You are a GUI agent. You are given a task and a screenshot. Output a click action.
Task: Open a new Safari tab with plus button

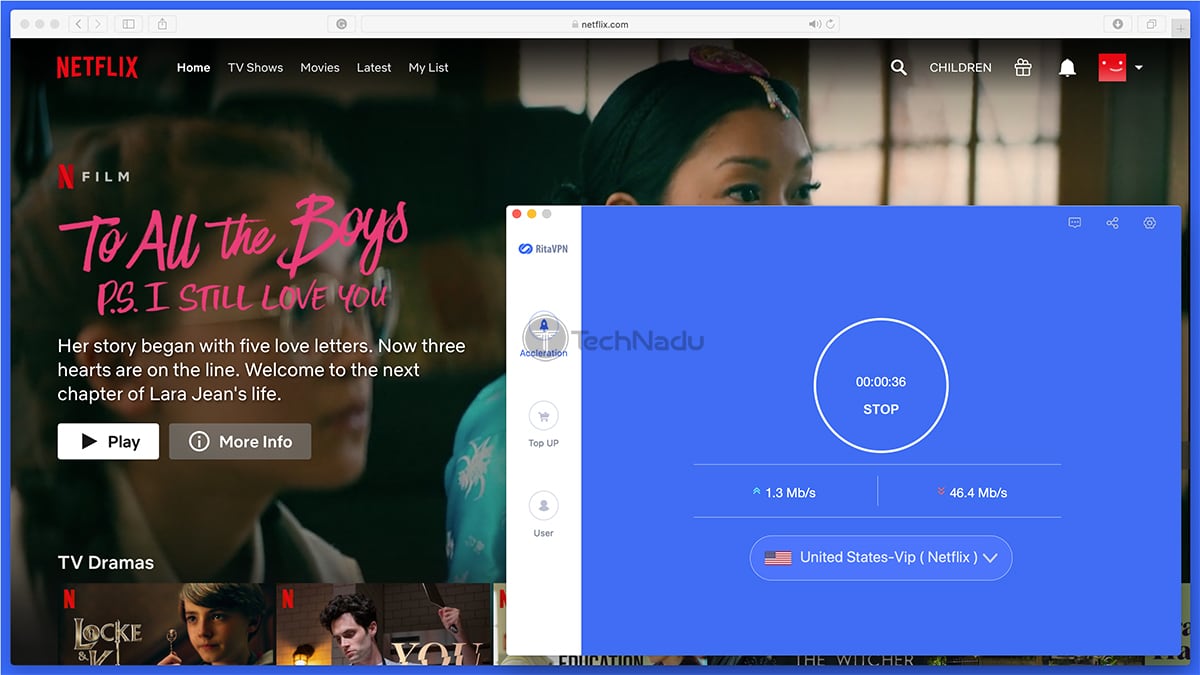1181,29
